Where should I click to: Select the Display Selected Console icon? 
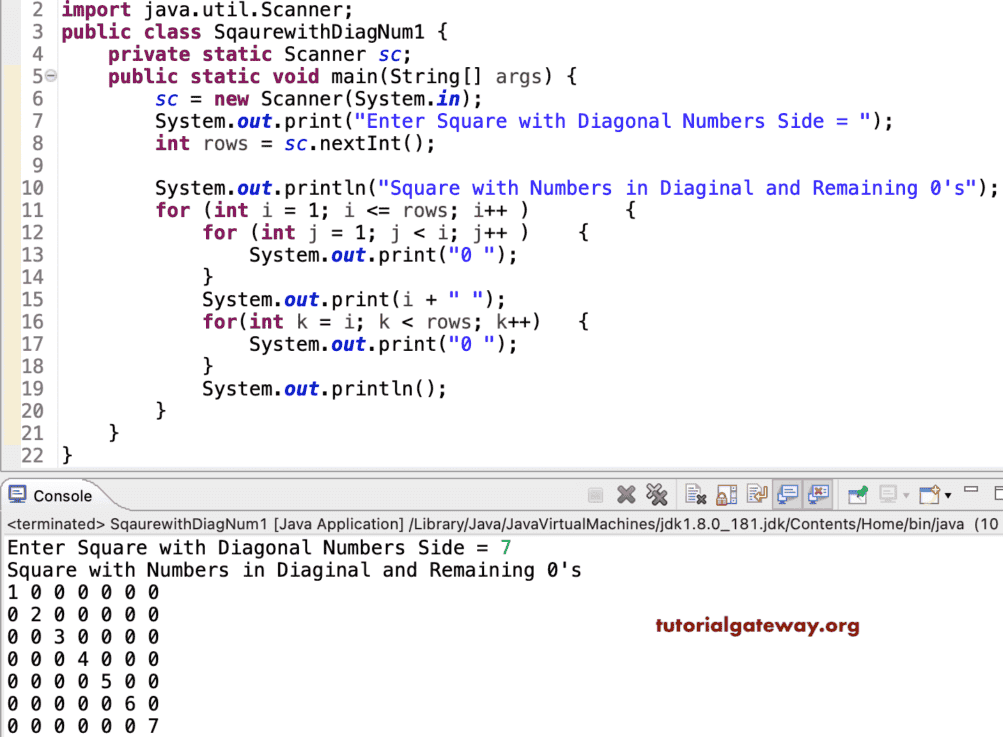pyautogui.click(x=890, y=494)
